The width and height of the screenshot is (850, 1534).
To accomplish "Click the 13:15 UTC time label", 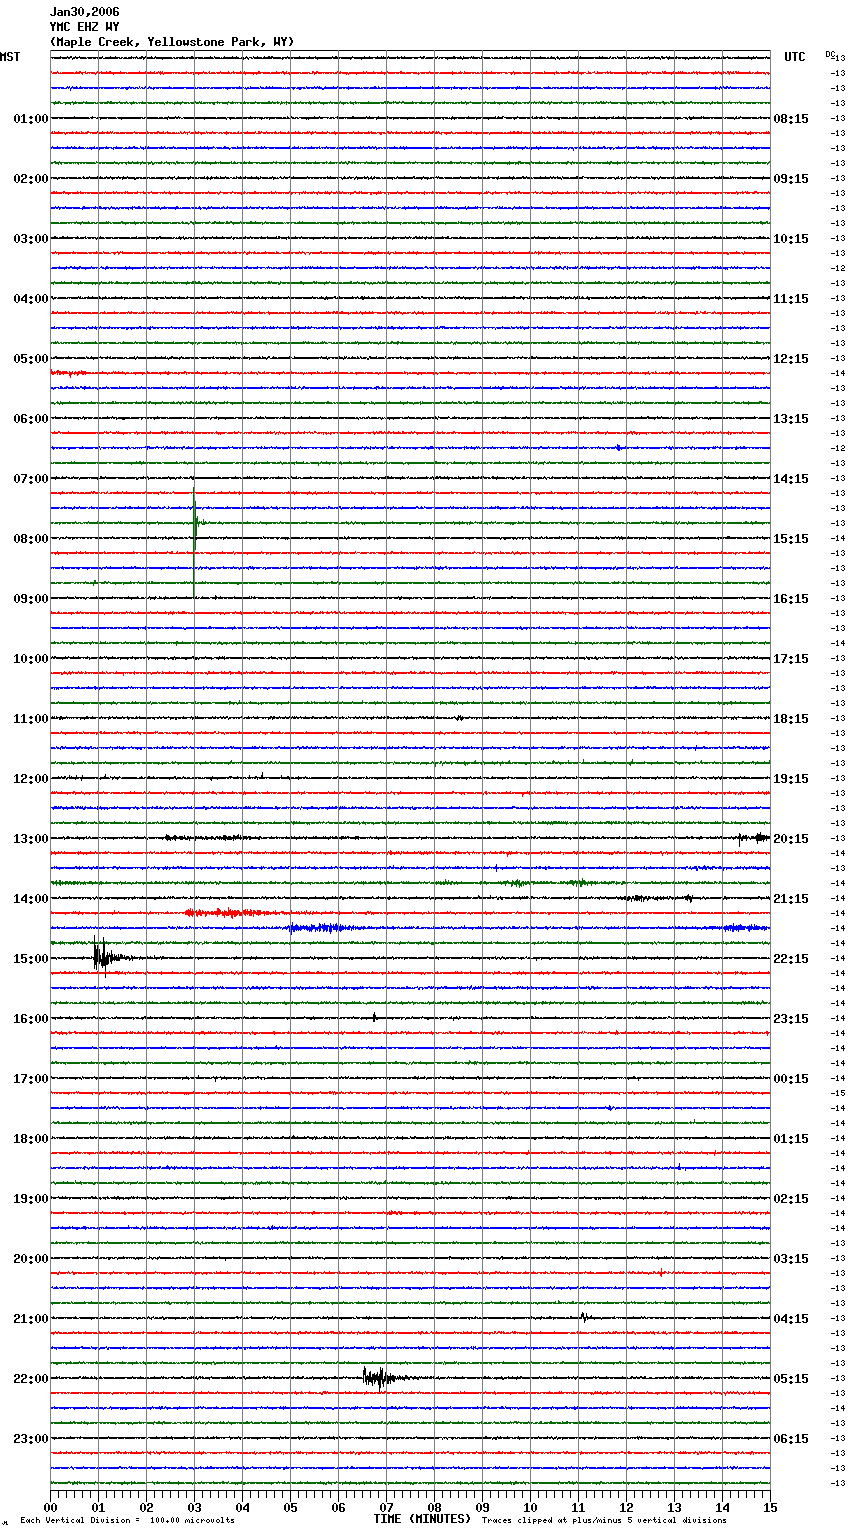I will [791, 419].
